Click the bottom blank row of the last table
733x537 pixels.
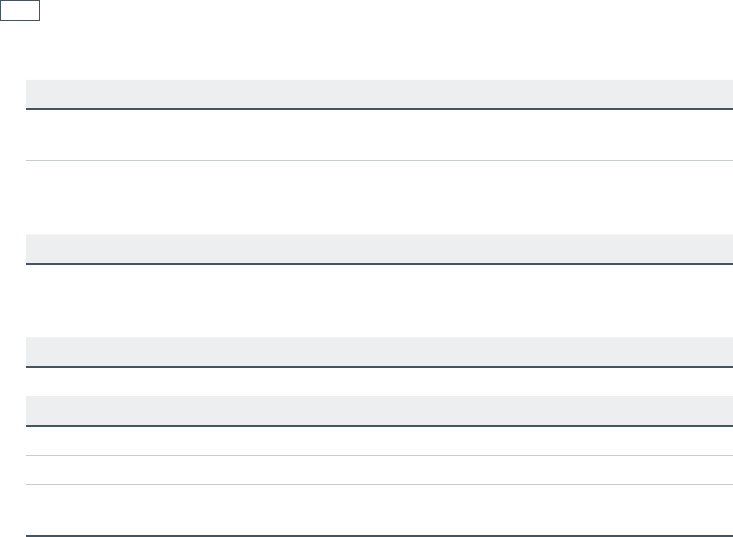coord(379,510)
